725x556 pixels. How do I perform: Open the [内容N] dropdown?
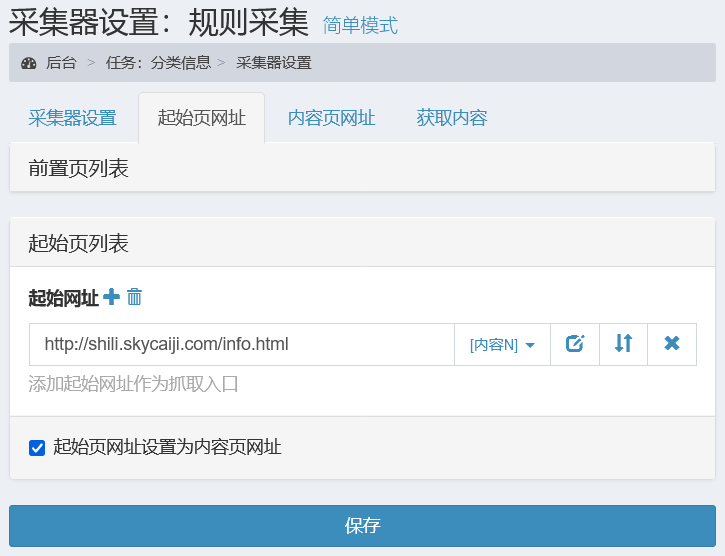click(502, 345)
